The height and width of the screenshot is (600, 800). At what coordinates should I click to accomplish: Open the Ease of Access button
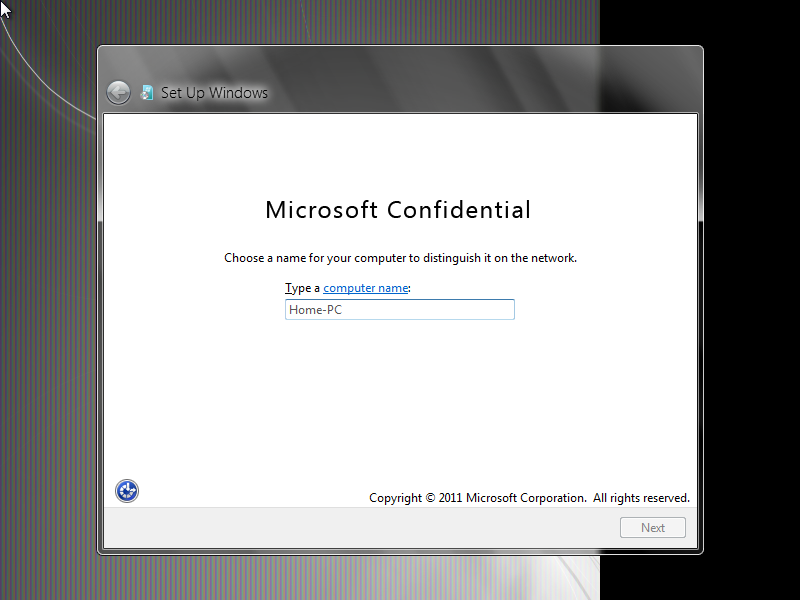point(127,491)
